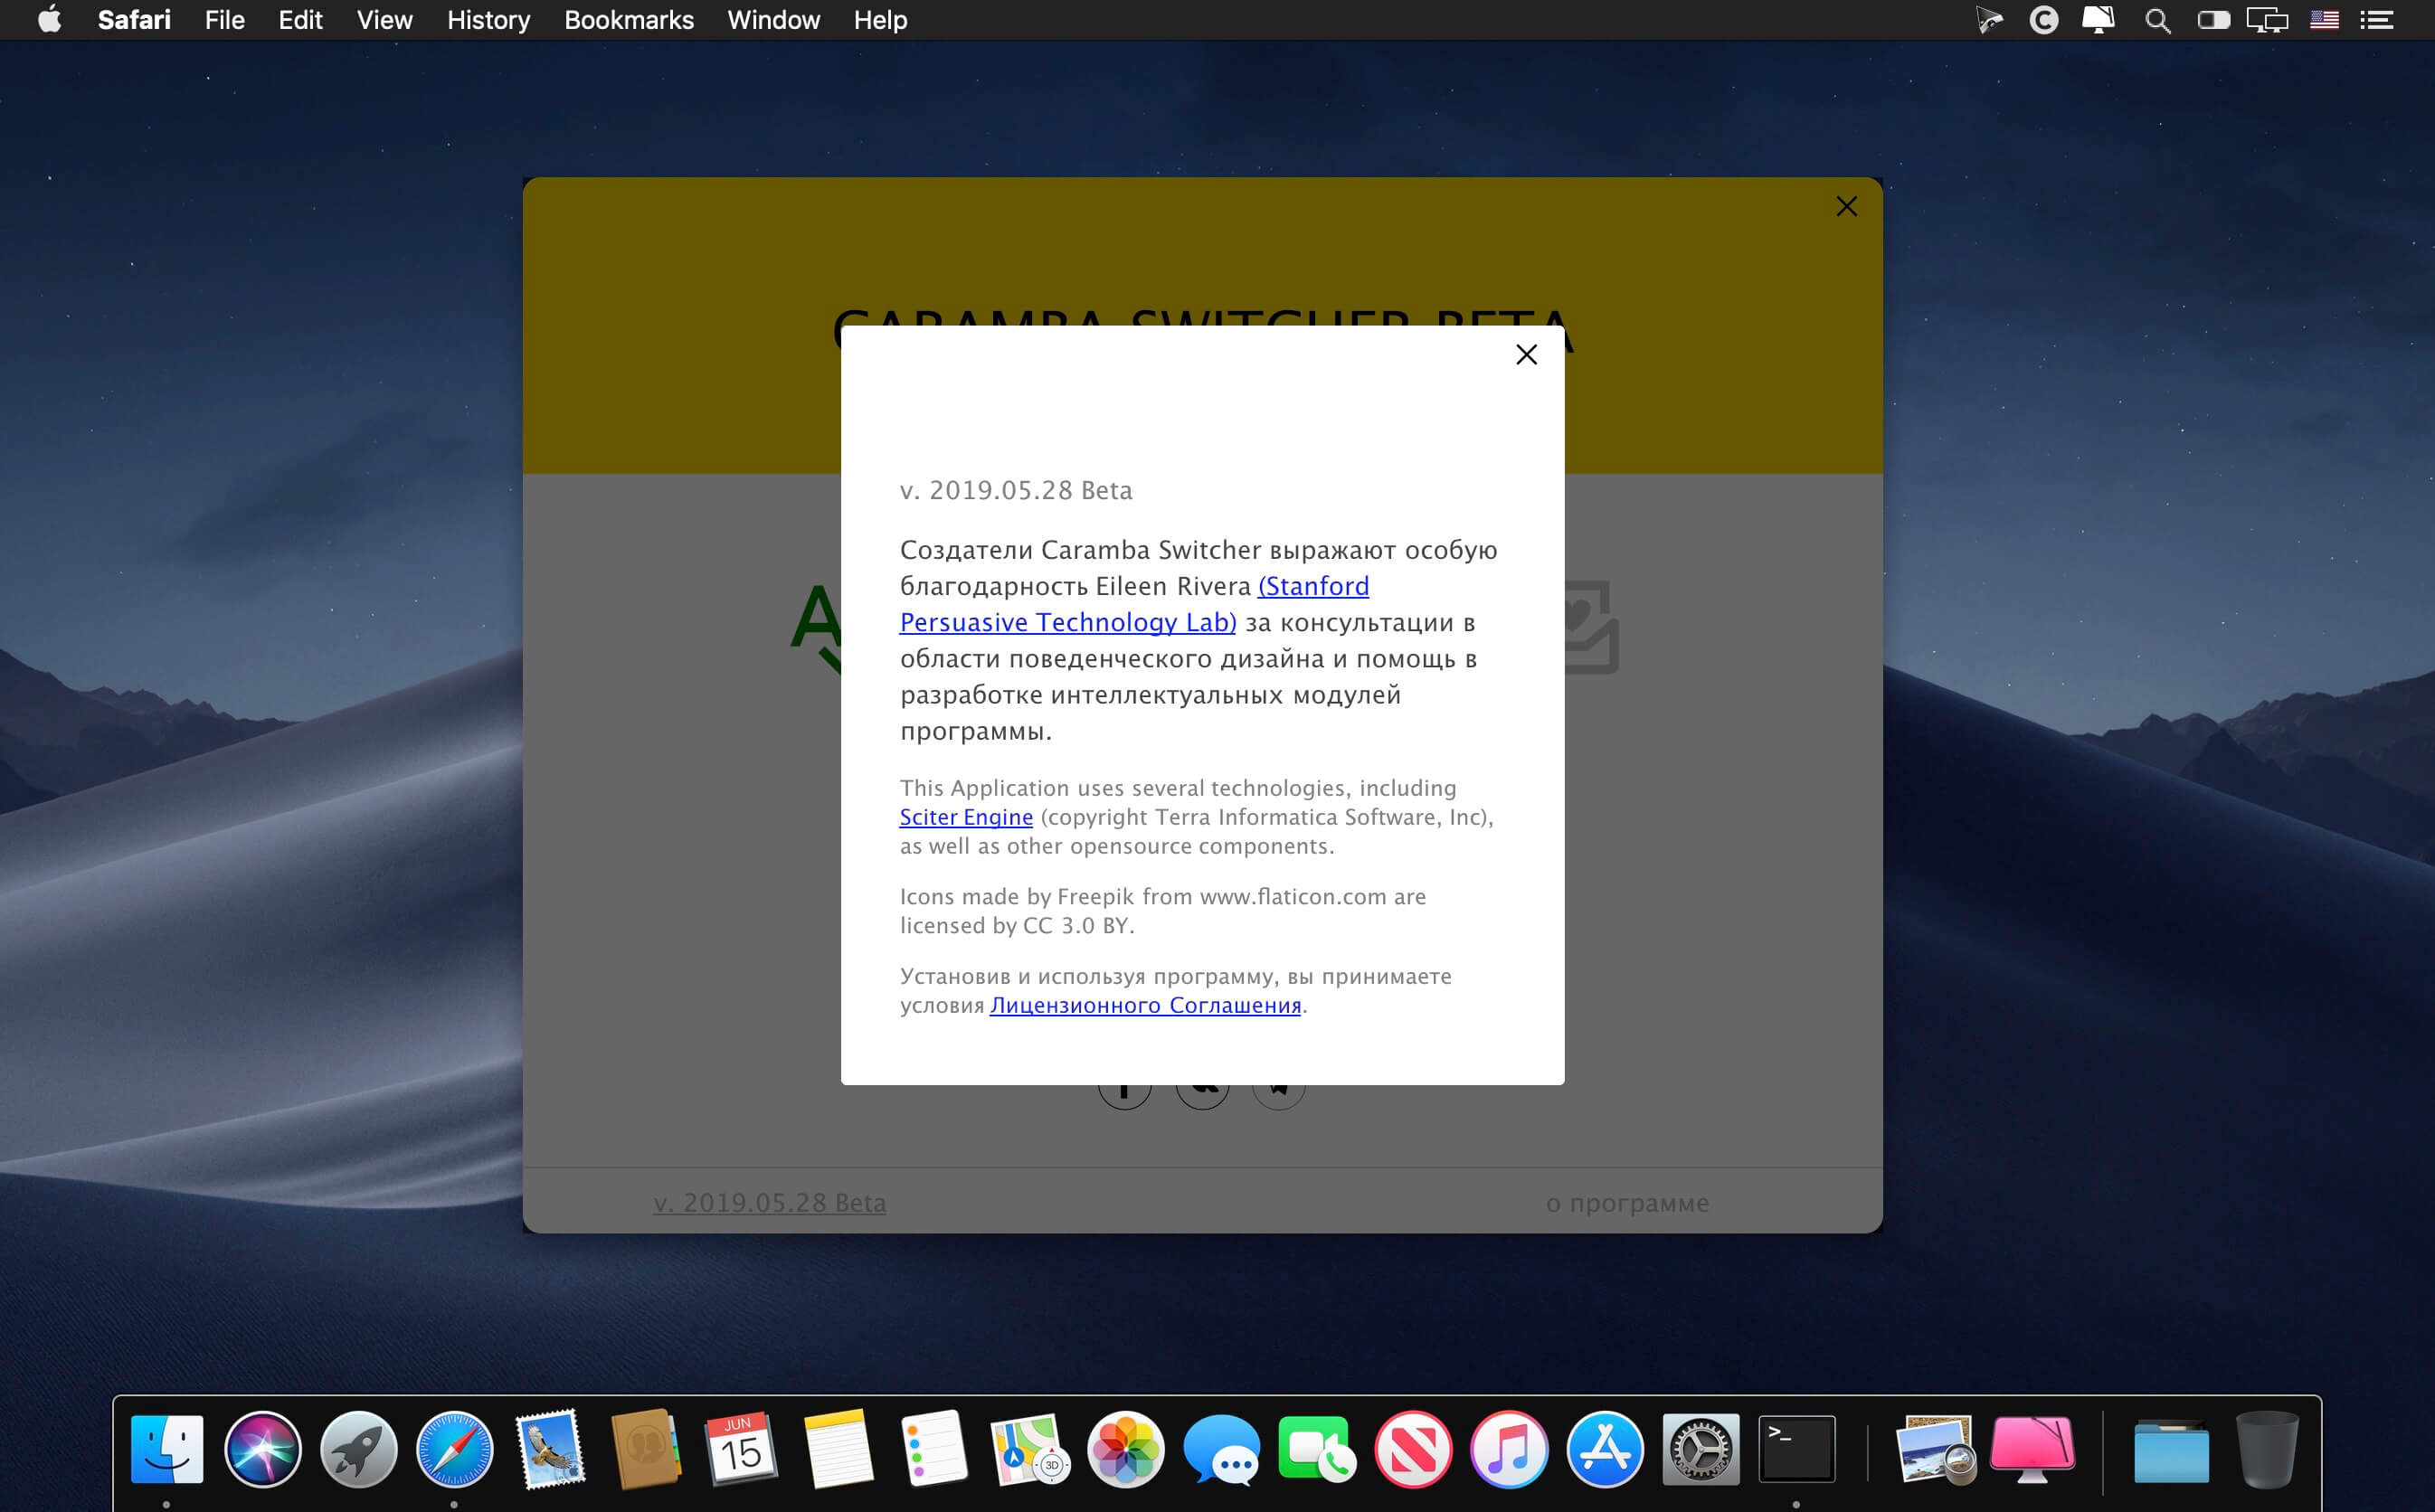Open Reminders from the Dock
2435x1512 pixels.
933,1449
